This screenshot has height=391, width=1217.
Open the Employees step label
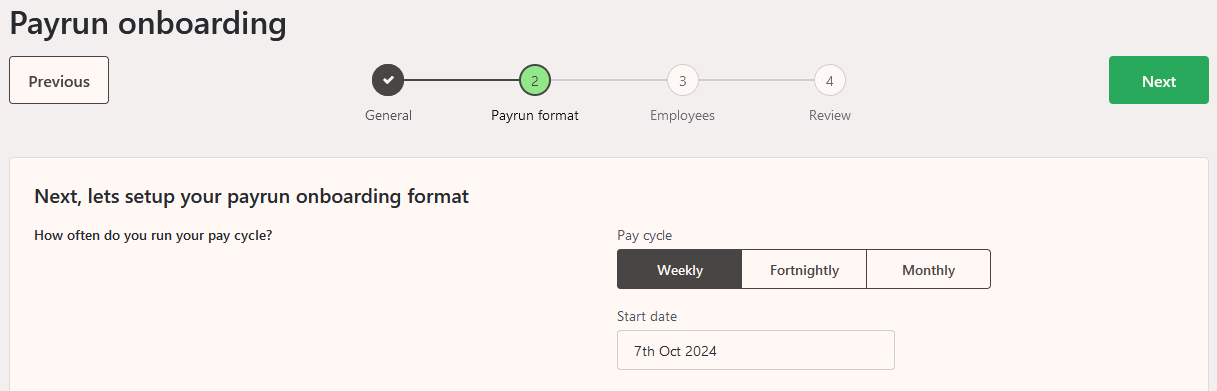click(x=682, y=115)
